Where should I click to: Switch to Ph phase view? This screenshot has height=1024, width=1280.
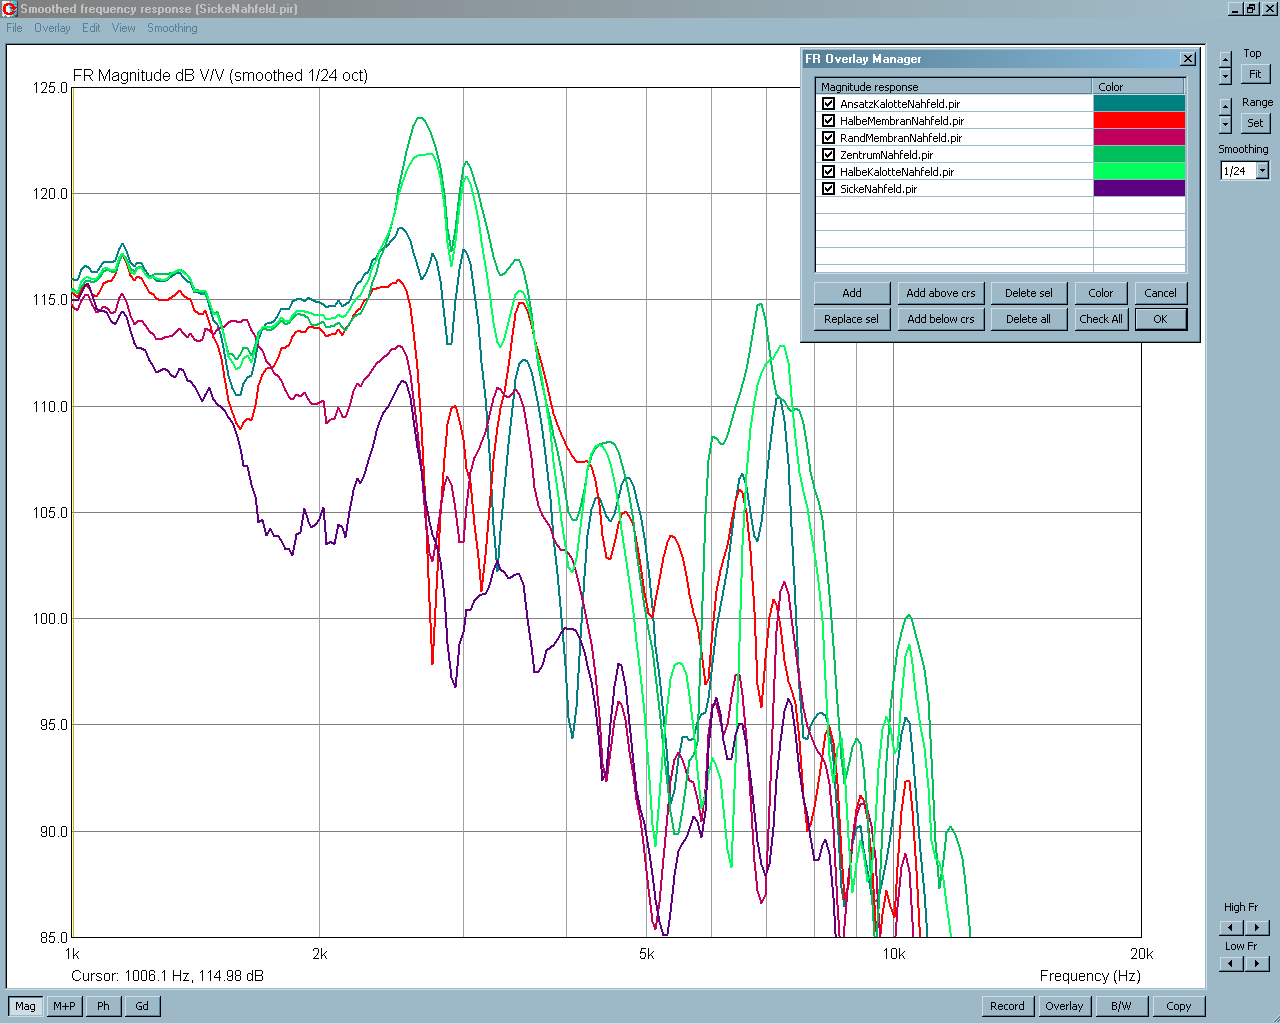[103, 1006]
